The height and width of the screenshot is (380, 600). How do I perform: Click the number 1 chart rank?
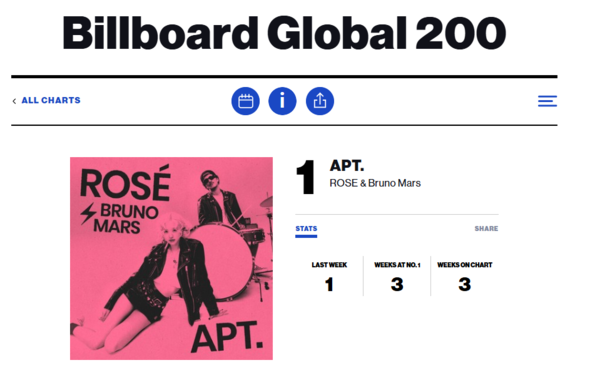(x=306, y=177)
